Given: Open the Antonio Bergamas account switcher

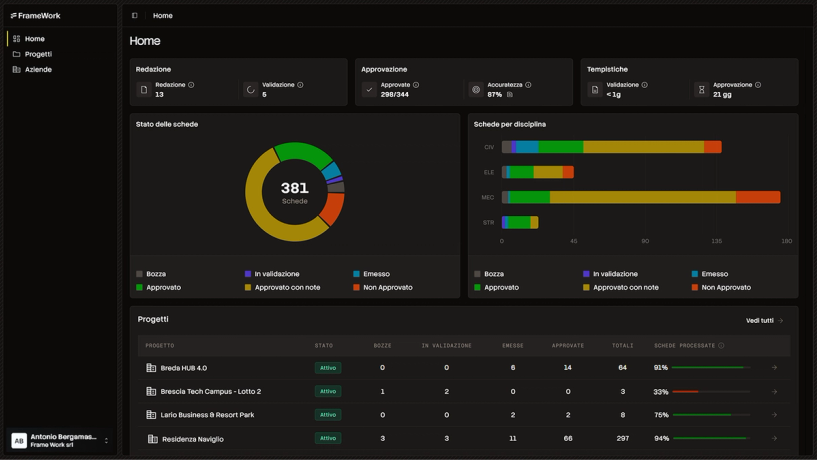Looking at the screenshot, I should (60, 441).
